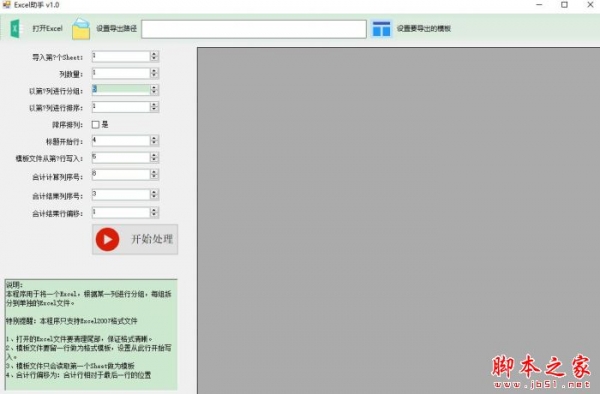
Task: Click the highlighted 以第?列进行分组 field
Action: (x=121, y=90)
